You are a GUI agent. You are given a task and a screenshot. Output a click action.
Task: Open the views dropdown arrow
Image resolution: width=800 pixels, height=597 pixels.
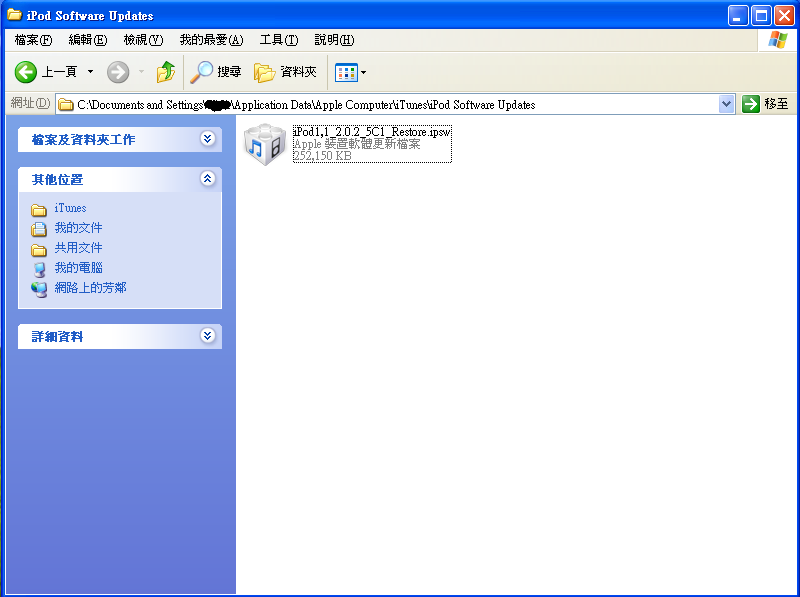coord(363,72)
